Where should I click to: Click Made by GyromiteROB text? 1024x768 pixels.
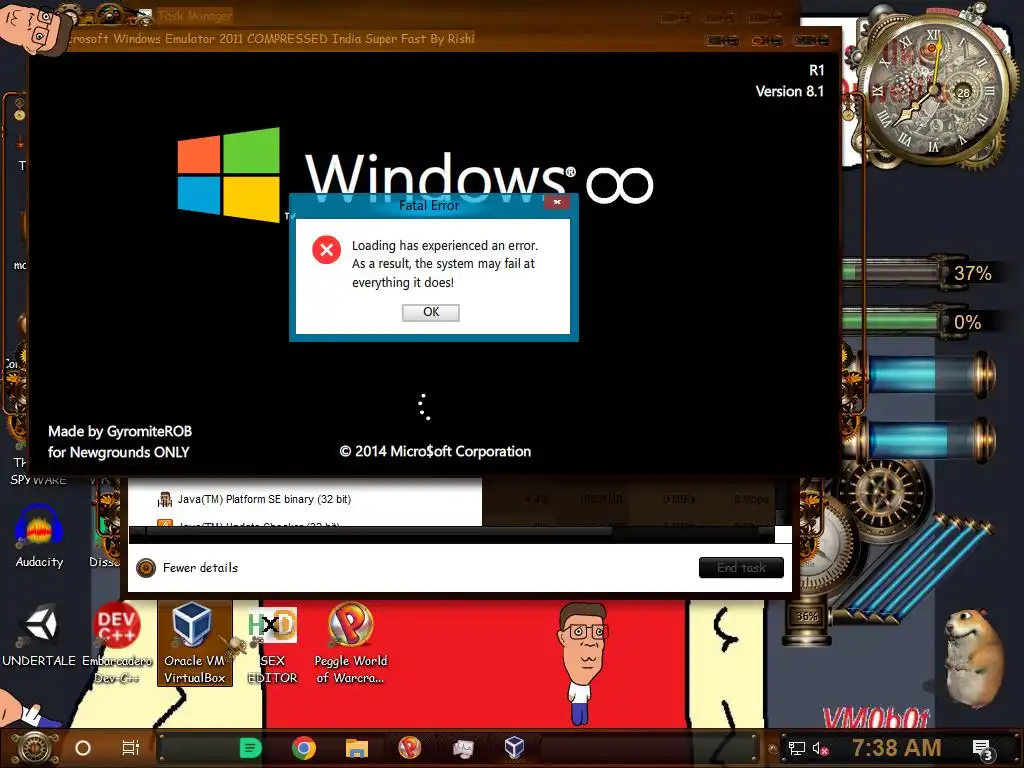pyautogui.click(x=120, y=432)
